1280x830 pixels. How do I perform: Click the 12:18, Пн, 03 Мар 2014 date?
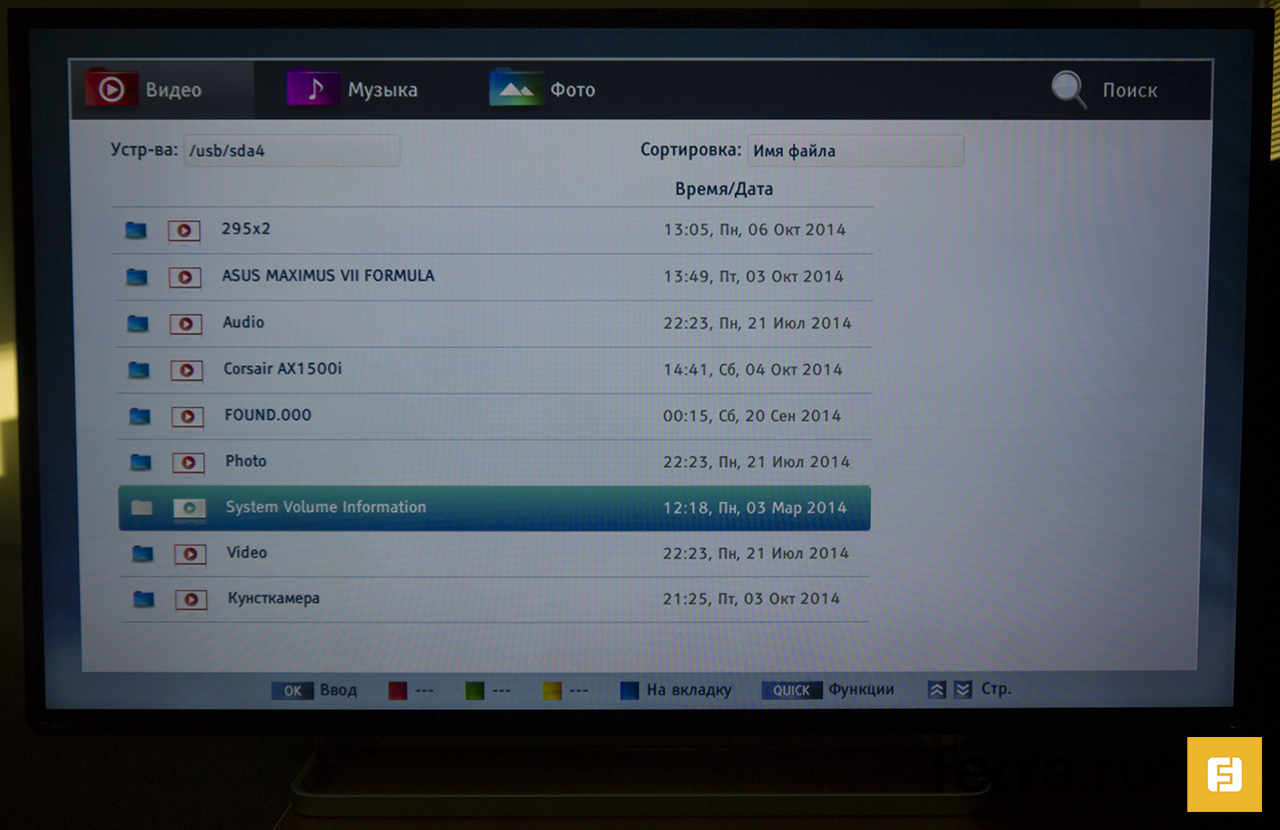(755, 508)
